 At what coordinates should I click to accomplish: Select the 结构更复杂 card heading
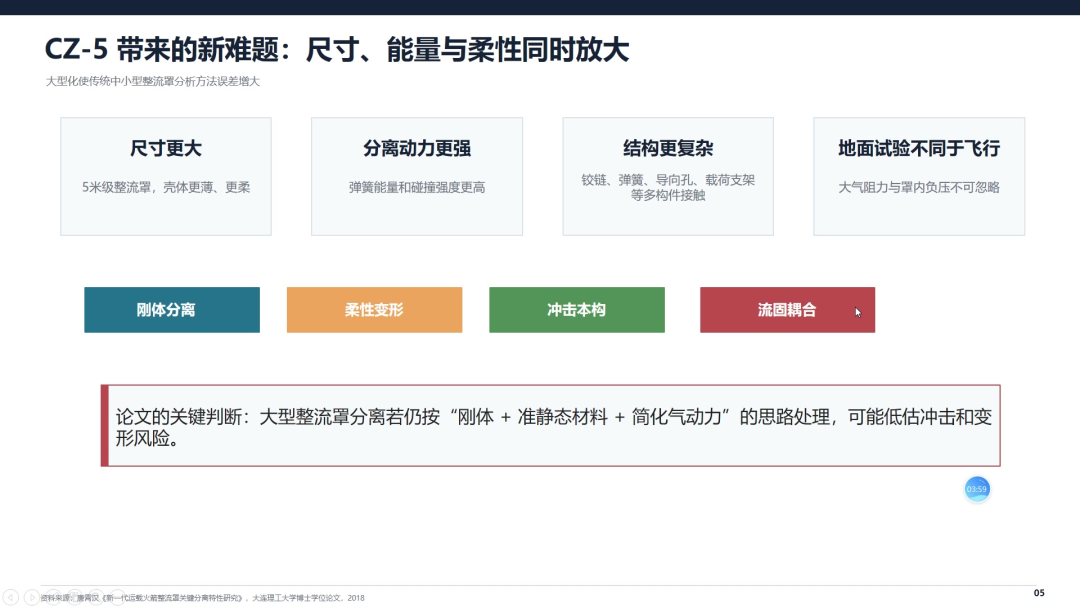coord(668,148)
